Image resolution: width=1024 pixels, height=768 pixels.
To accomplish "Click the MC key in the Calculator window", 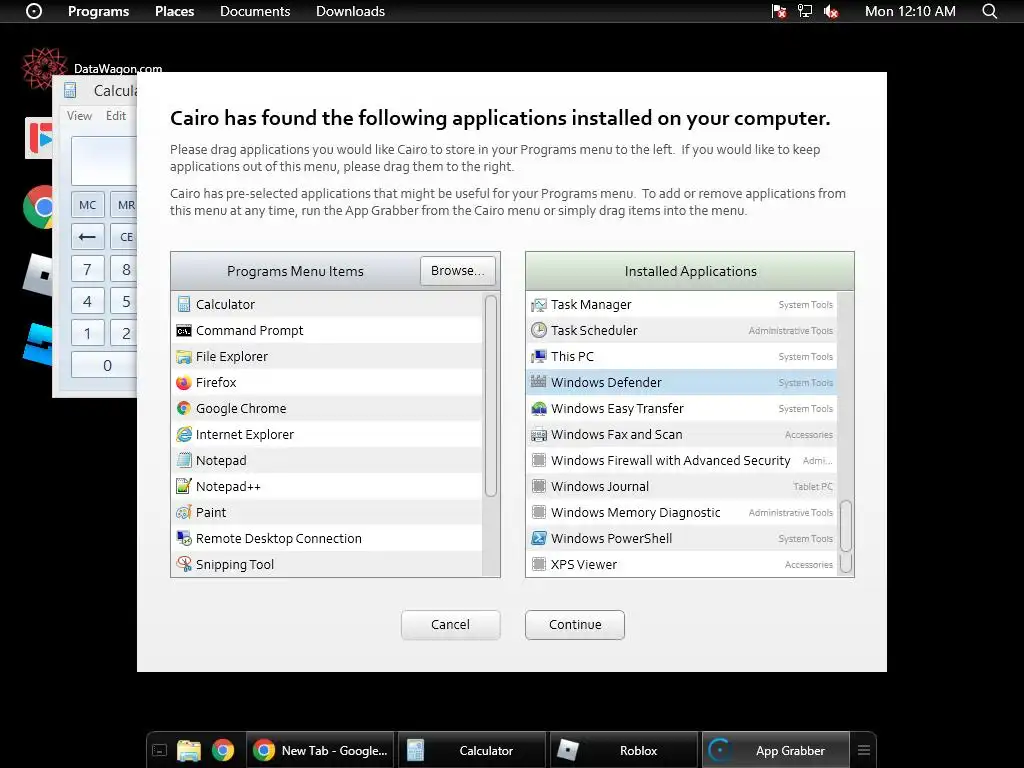I will tap(88, 205).
